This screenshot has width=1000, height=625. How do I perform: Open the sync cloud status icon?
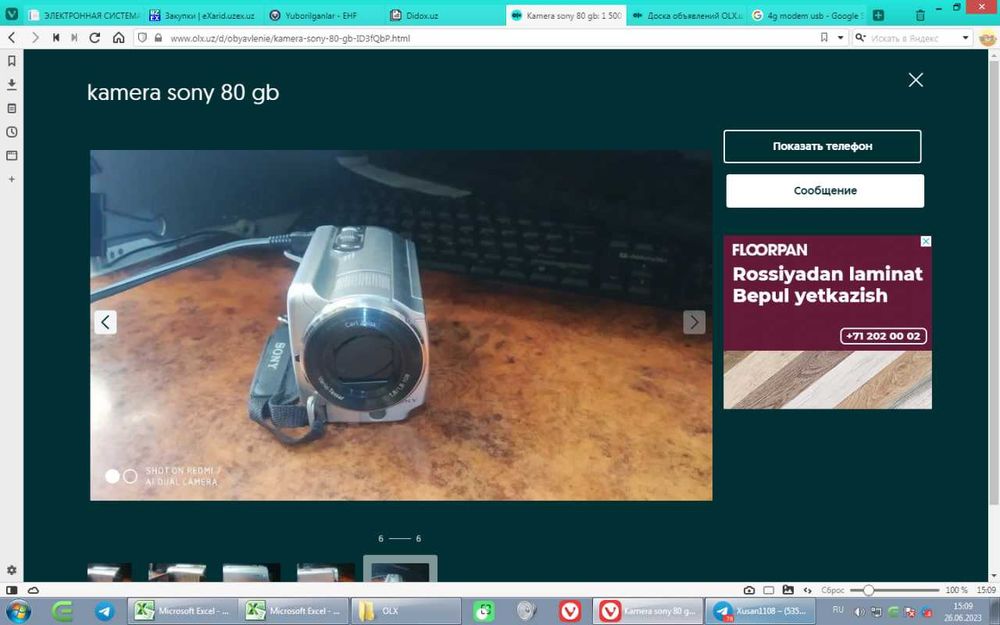coord(33,590)
